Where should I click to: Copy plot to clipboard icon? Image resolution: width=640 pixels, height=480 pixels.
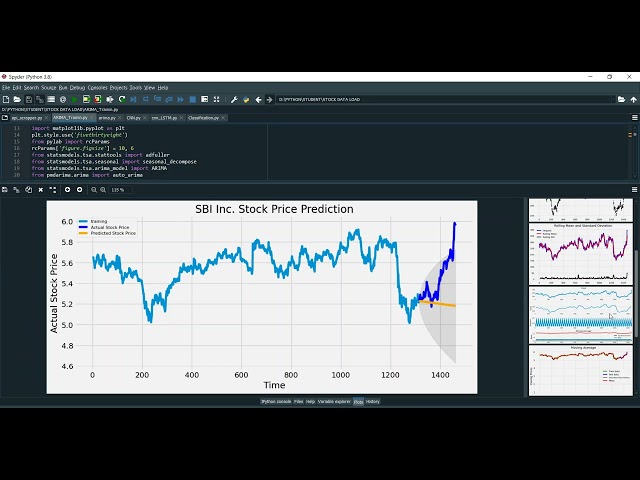click(29, 190)
